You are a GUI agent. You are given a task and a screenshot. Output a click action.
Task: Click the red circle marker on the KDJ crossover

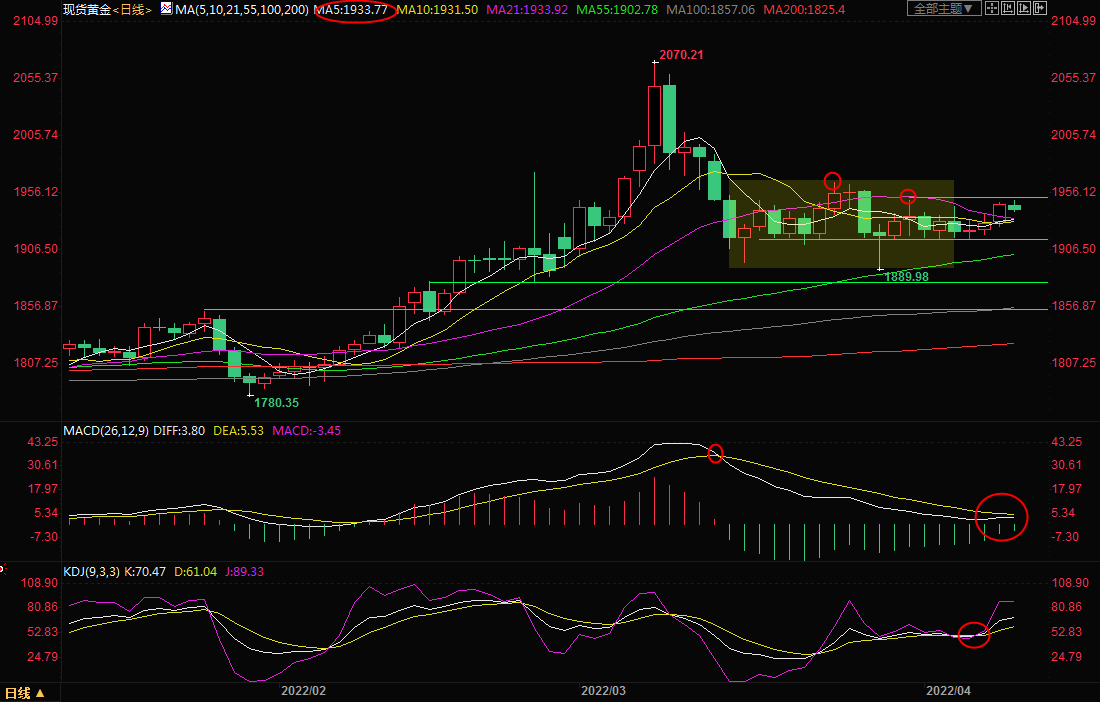point(973,634)
